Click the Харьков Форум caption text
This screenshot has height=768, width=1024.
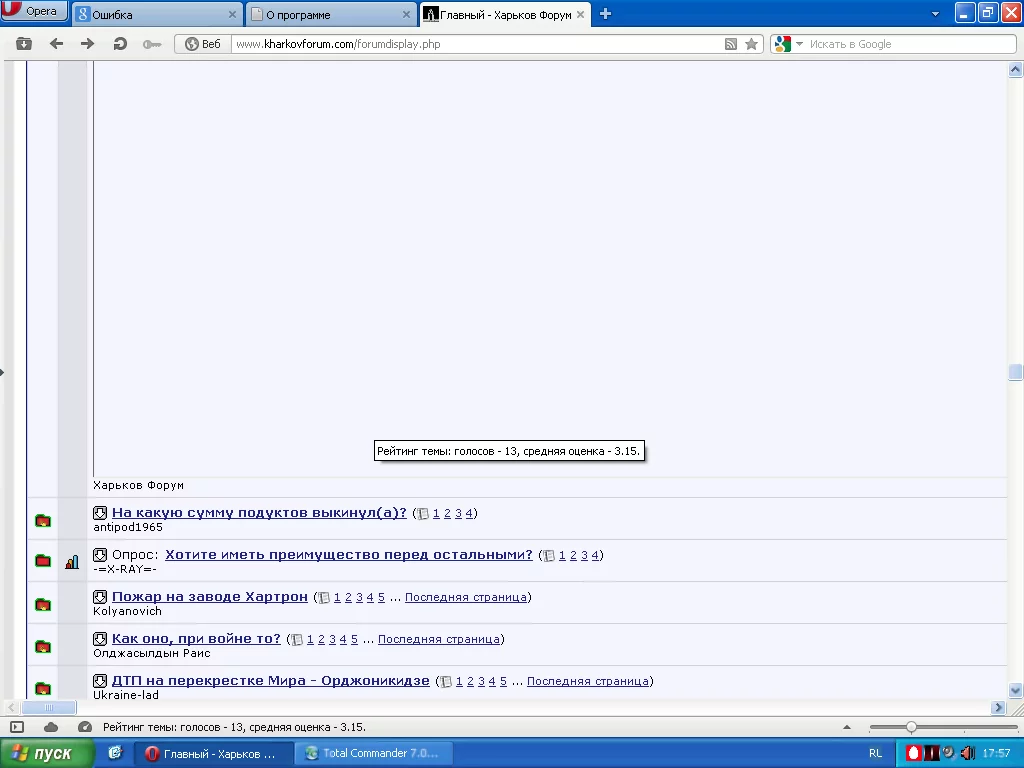click(x=138, y=485)
